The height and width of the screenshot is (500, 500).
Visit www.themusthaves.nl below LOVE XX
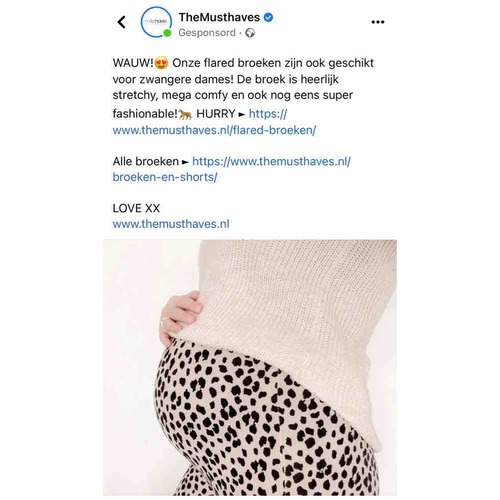pos(171,224)
